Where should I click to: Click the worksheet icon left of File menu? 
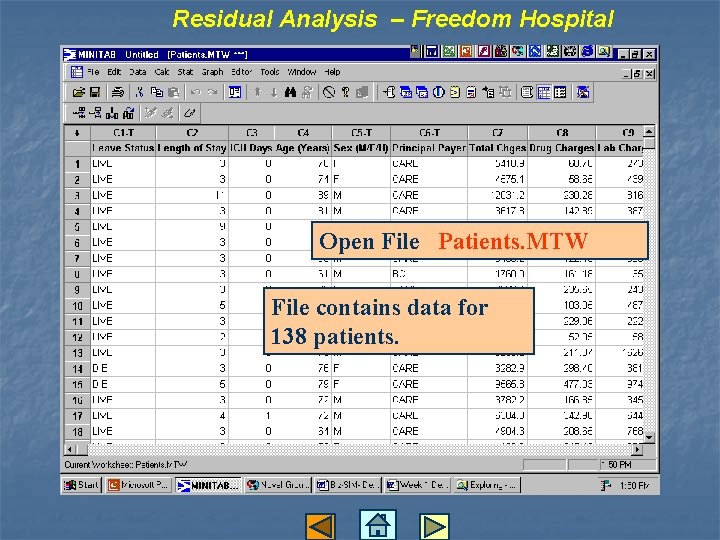(x=77, y=72)
